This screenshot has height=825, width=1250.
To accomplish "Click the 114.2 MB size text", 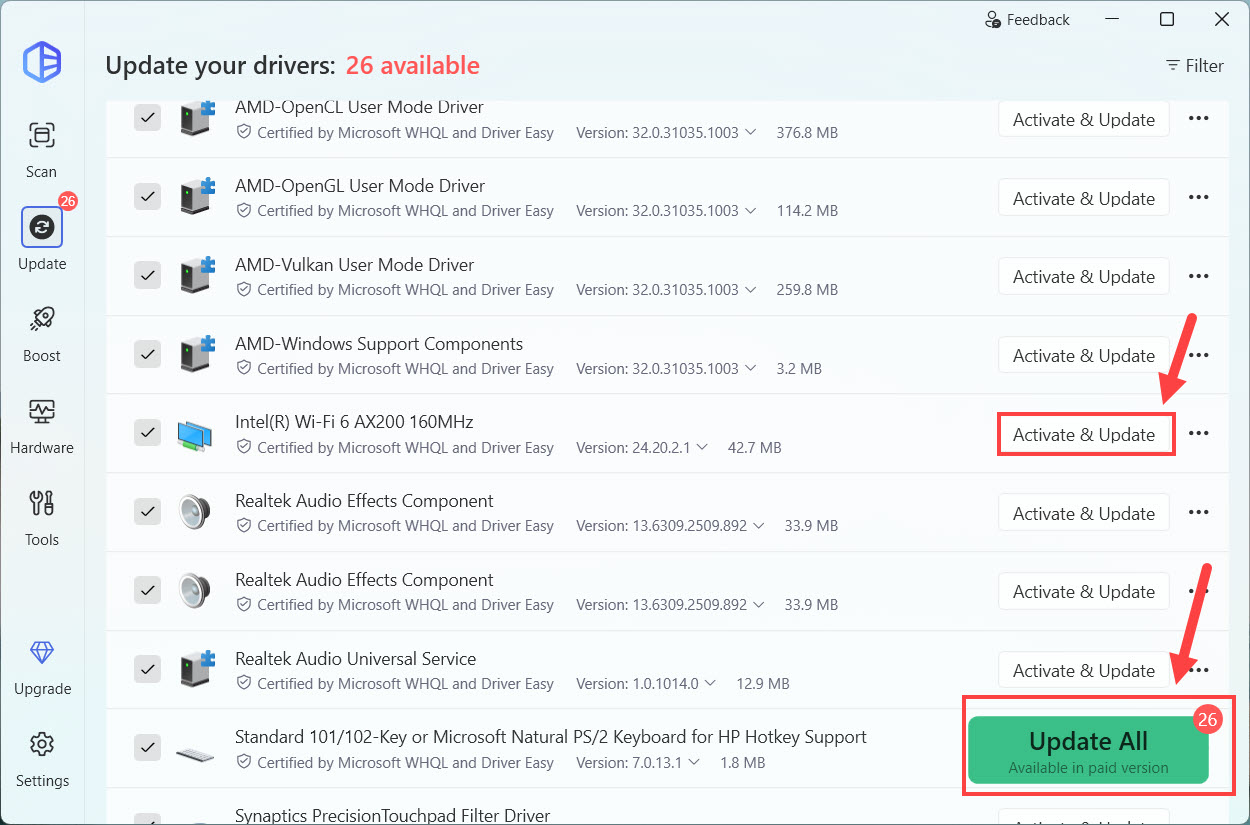I will pos(807,211).
